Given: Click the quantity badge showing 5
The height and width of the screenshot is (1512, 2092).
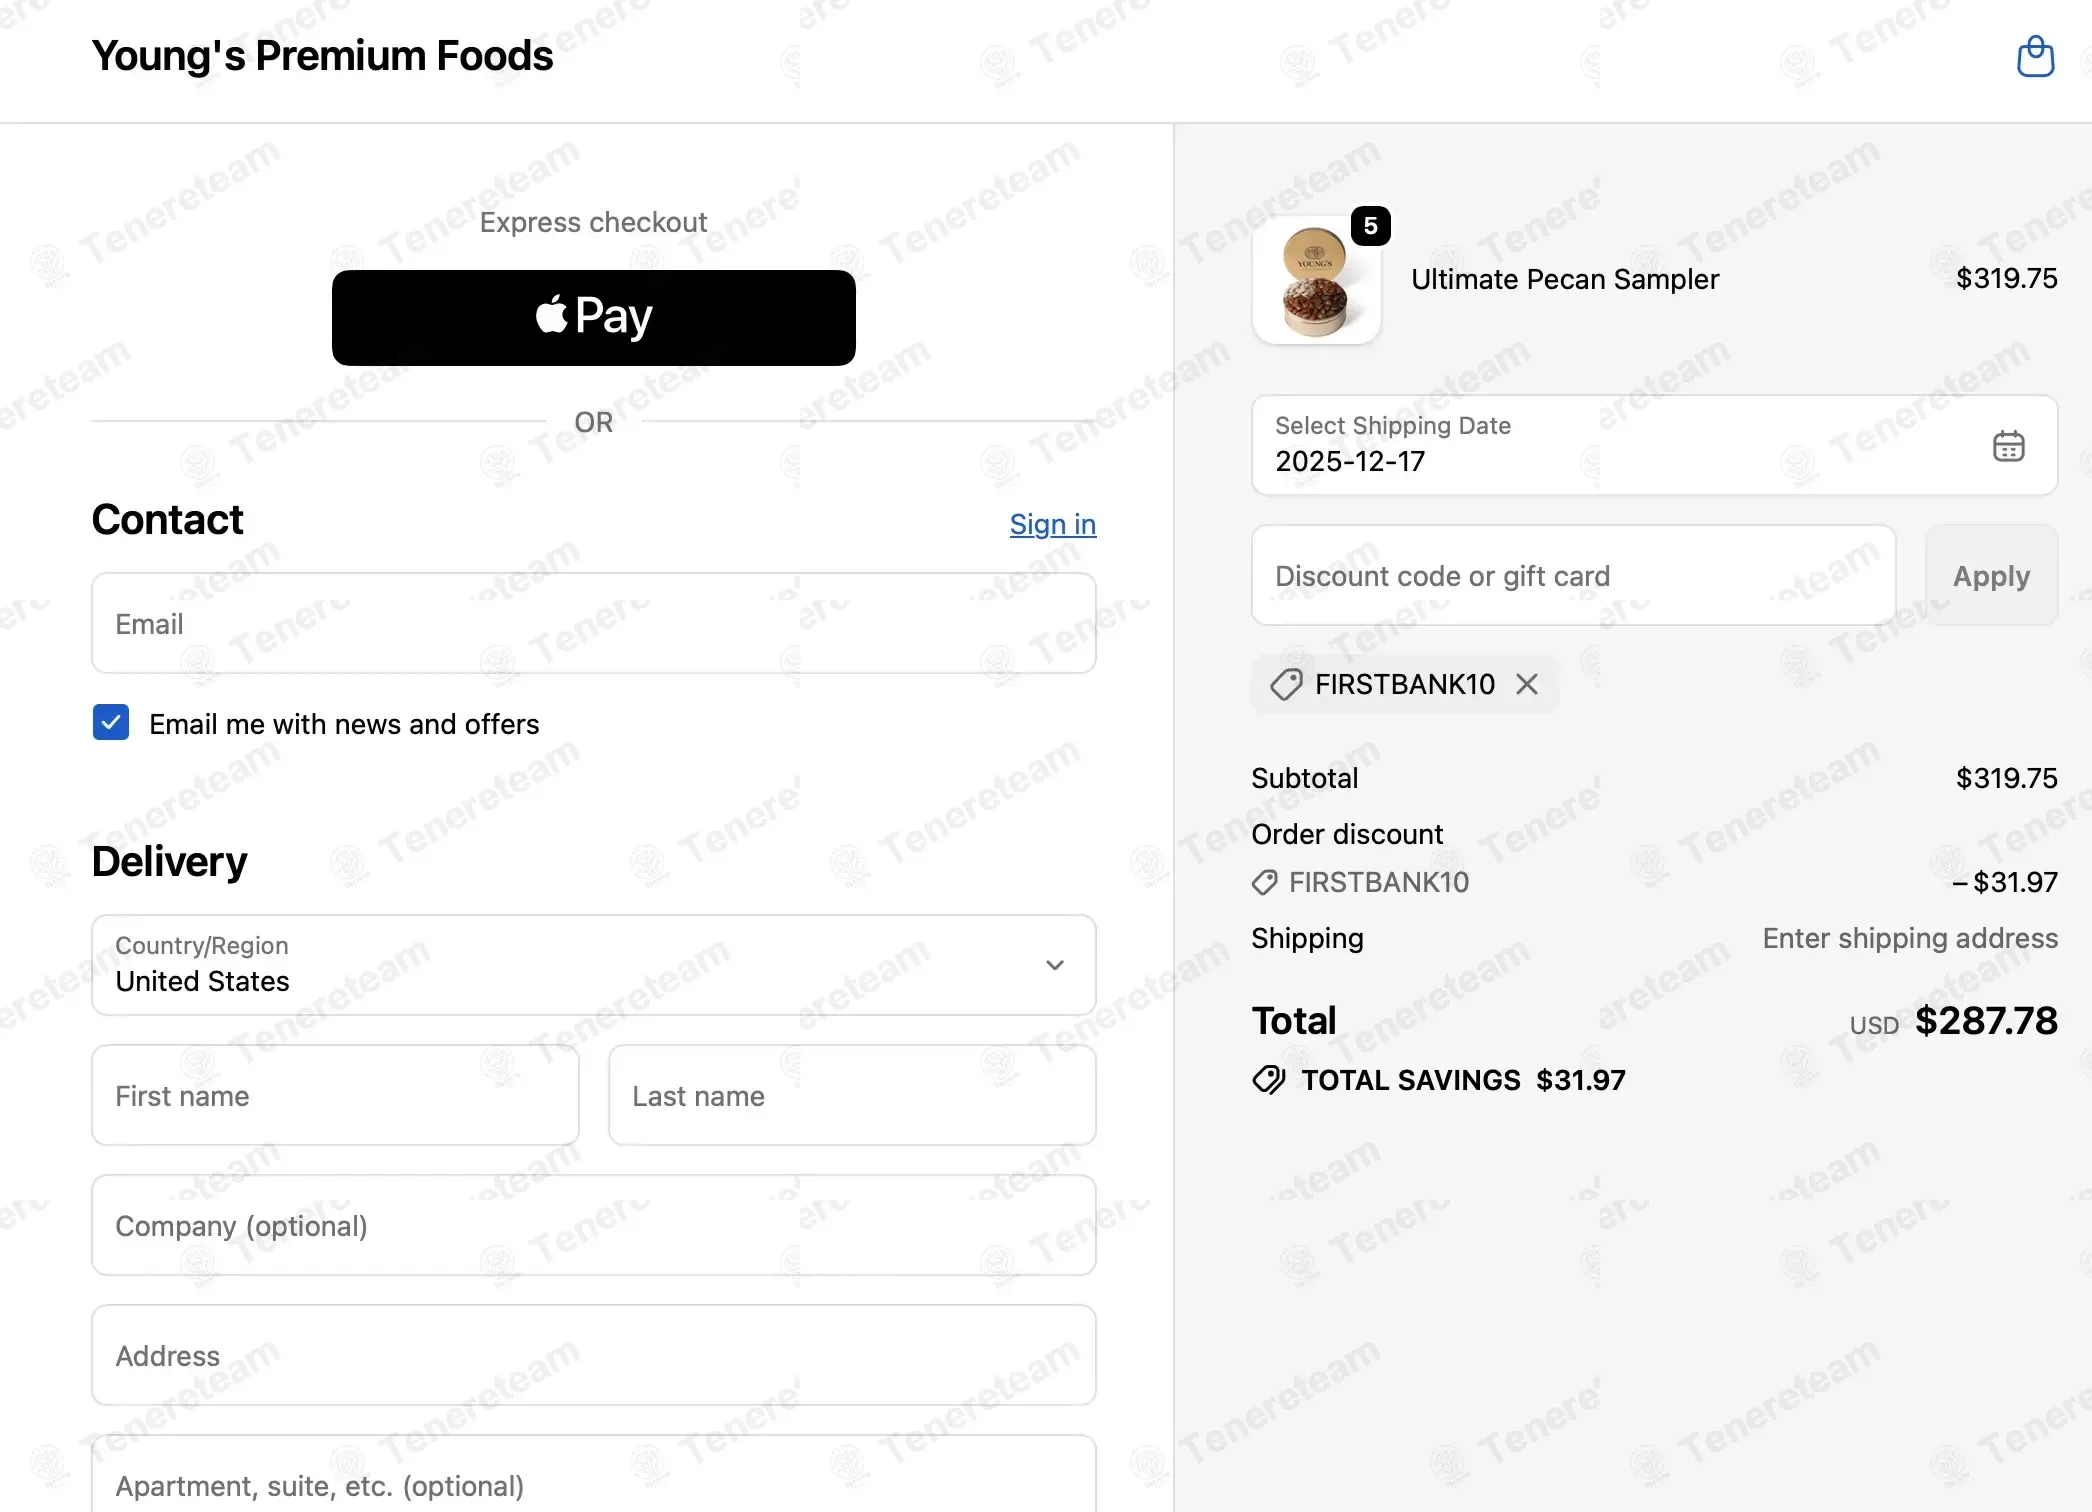Looking at the screenshot, I should click(x=1370, y=226).
